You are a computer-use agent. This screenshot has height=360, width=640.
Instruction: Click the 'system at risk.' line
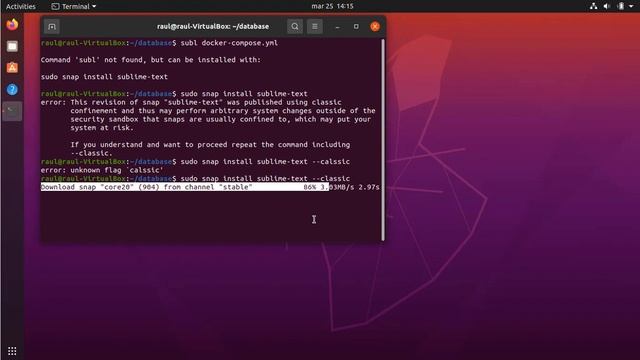click(102, 128)
